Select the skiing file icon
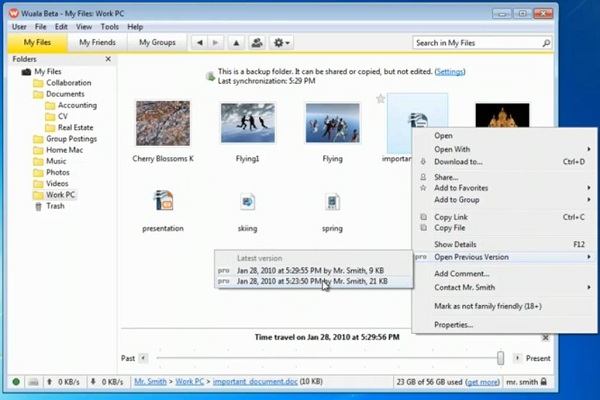This screenshot has width=600, height=400. [248, 202]
